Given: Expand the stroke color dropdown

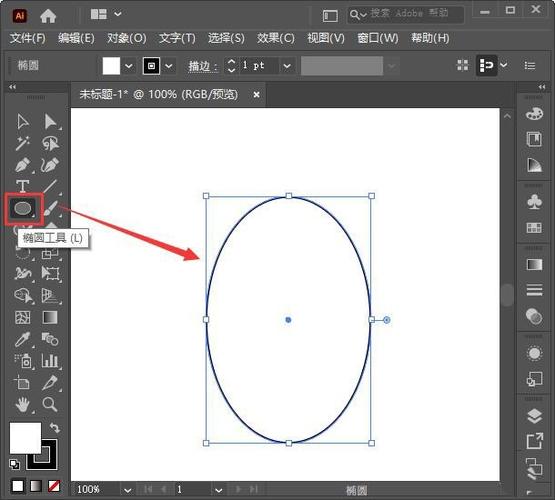Looking at the screenshot, I should pyautogui.click(x=169, y=66).
